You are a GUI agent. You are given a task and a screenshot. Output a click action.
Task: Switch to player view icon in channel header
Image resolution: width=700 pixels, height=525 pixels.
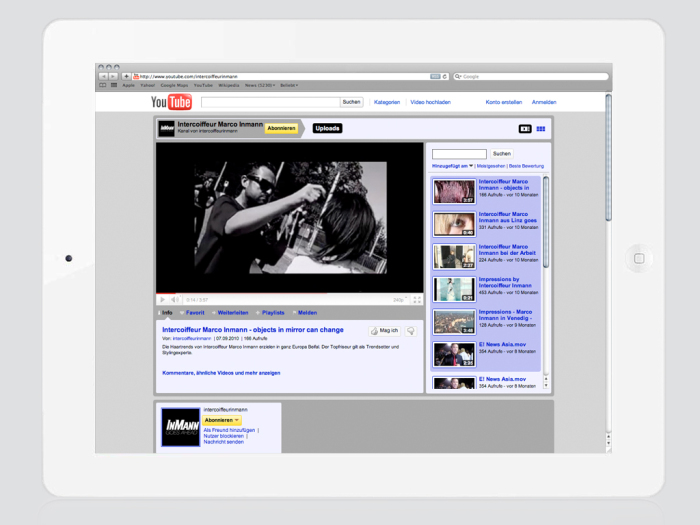(x=525, y=129)
